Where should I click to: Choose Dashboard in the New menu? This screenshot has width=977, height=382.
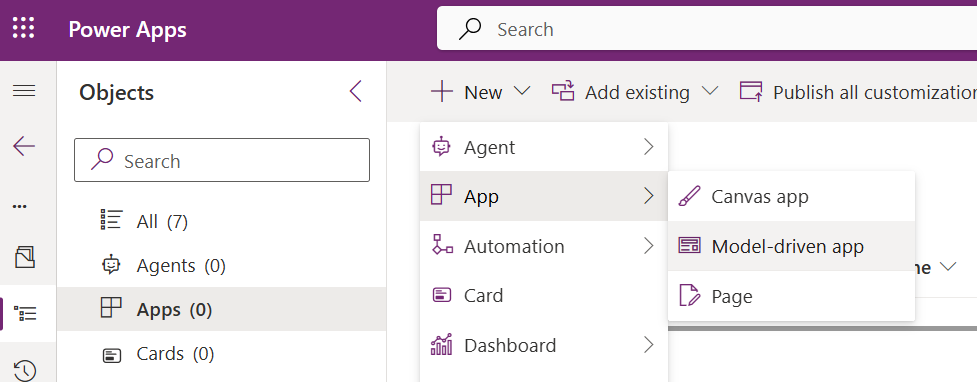(544, 345)
